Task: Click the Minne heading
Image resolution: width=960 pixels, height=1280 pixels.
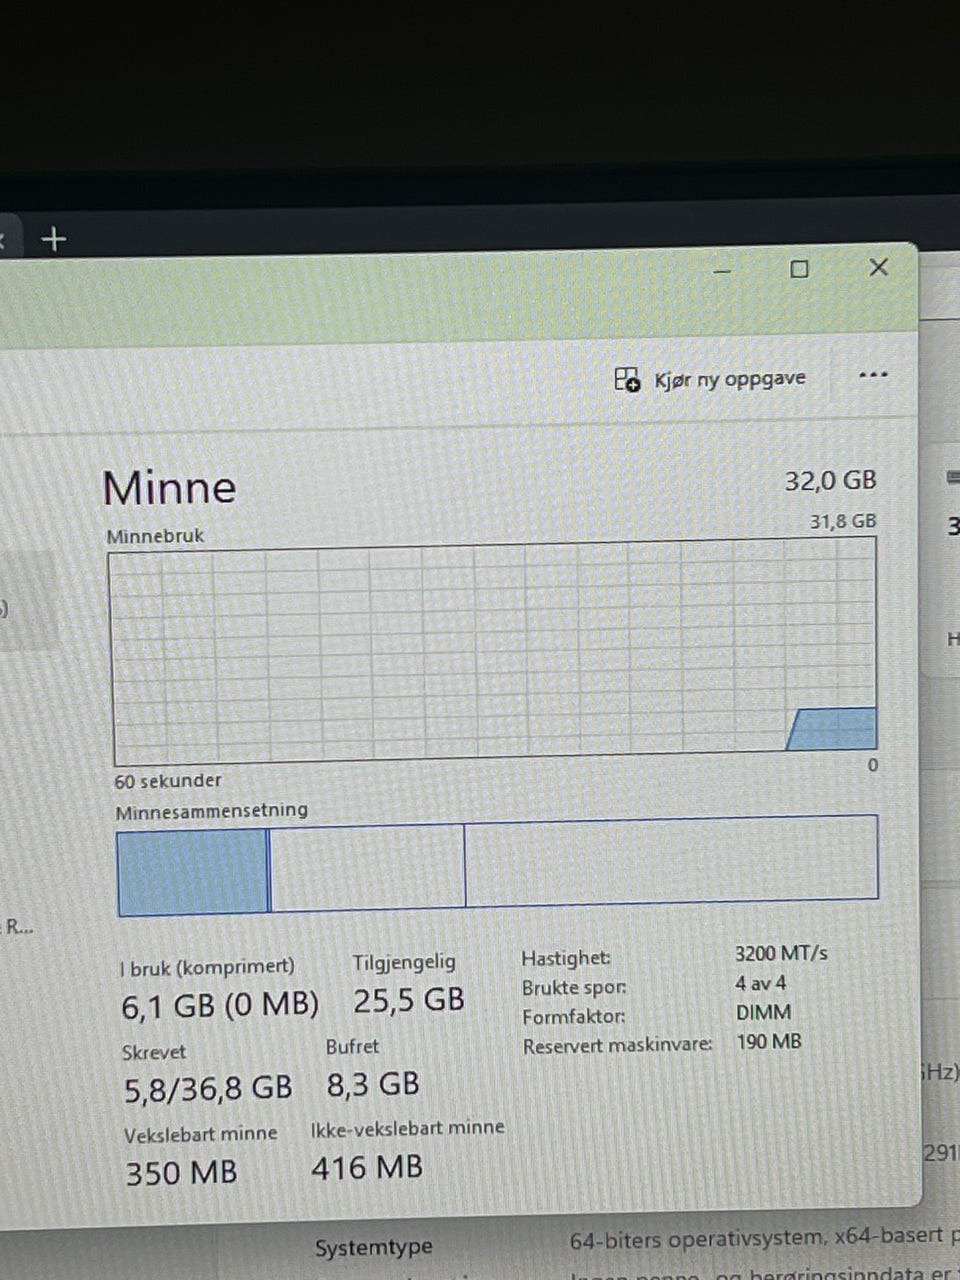Action: pos(169,487)
